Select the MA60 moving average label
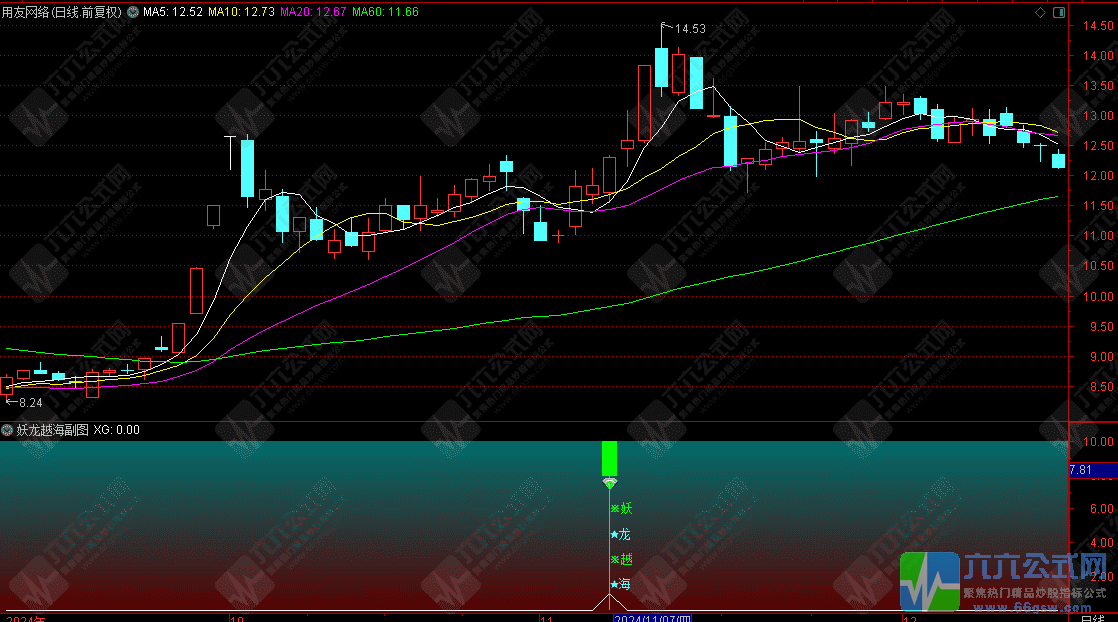This screenshot has height=622, width=1118. tap(386, 12)
